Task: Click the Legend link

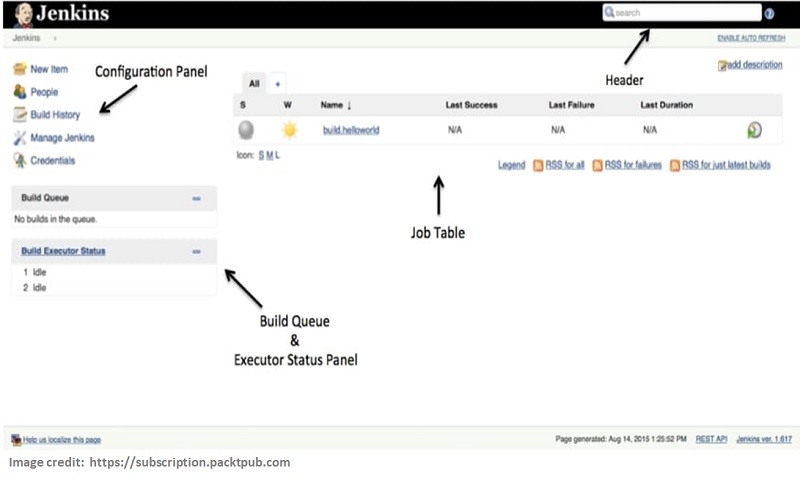Action: (511, 165)
